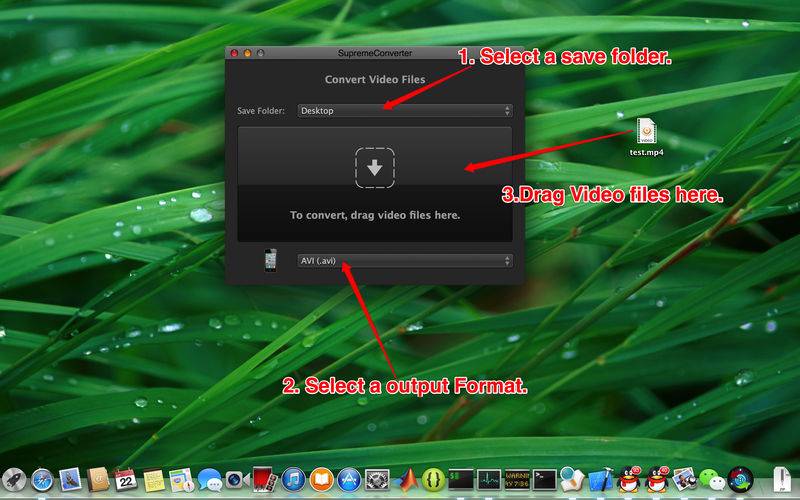
Task: Zoom the SupremeConverter window with the gray button
Action: (259, 51)
